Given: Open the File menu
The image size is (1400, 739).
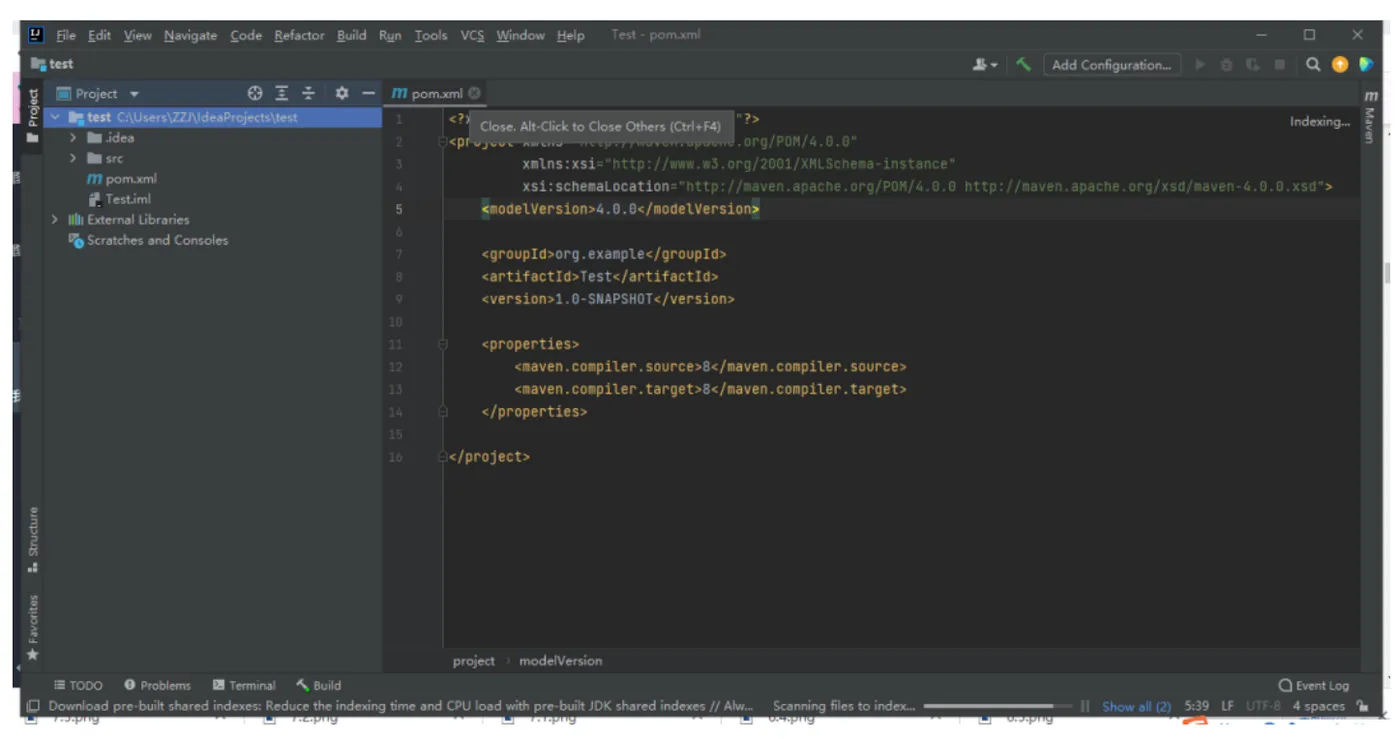Looking at the screenshot, I should pos(66,35).
